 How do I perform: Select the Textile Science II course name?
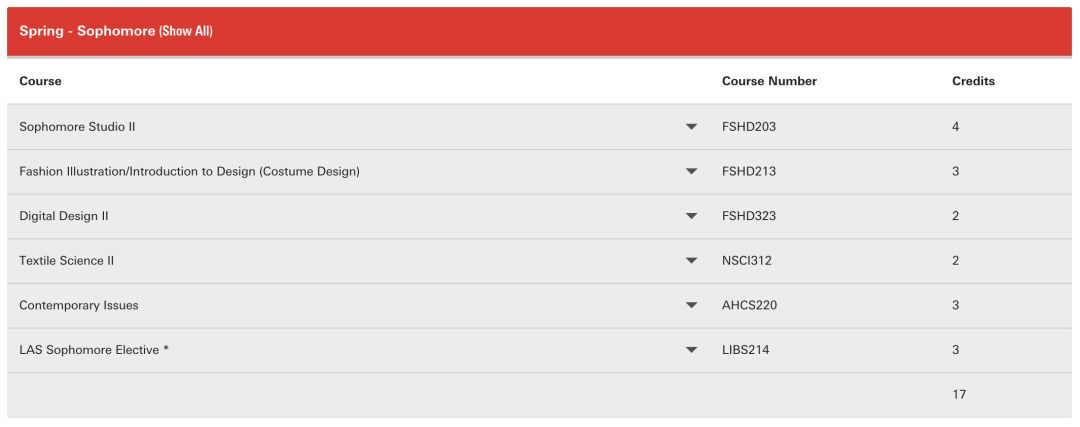(x=67, y=261)
